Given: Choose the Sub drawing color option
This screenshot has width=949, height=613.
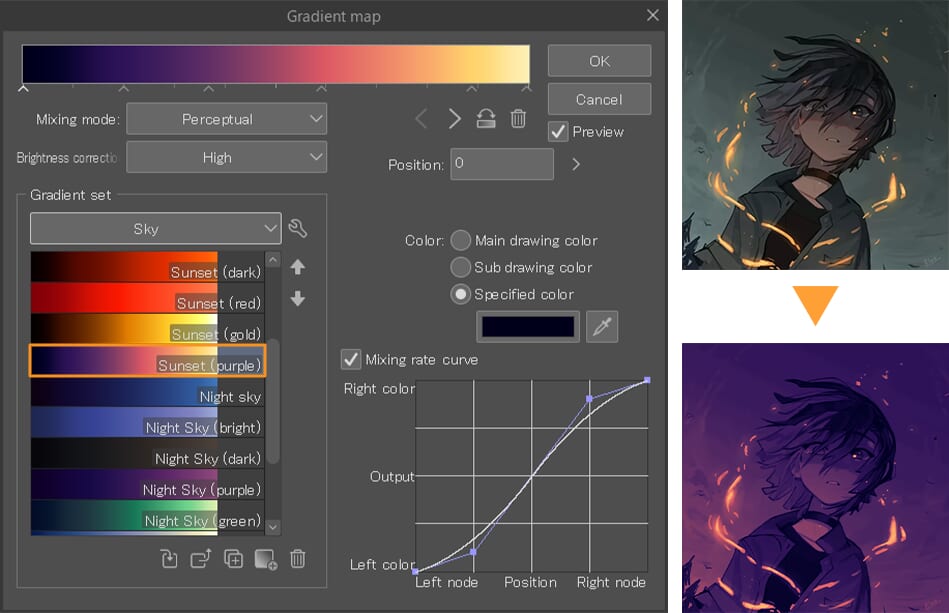Looking at the screenshot, I should [x=460, y=267].
